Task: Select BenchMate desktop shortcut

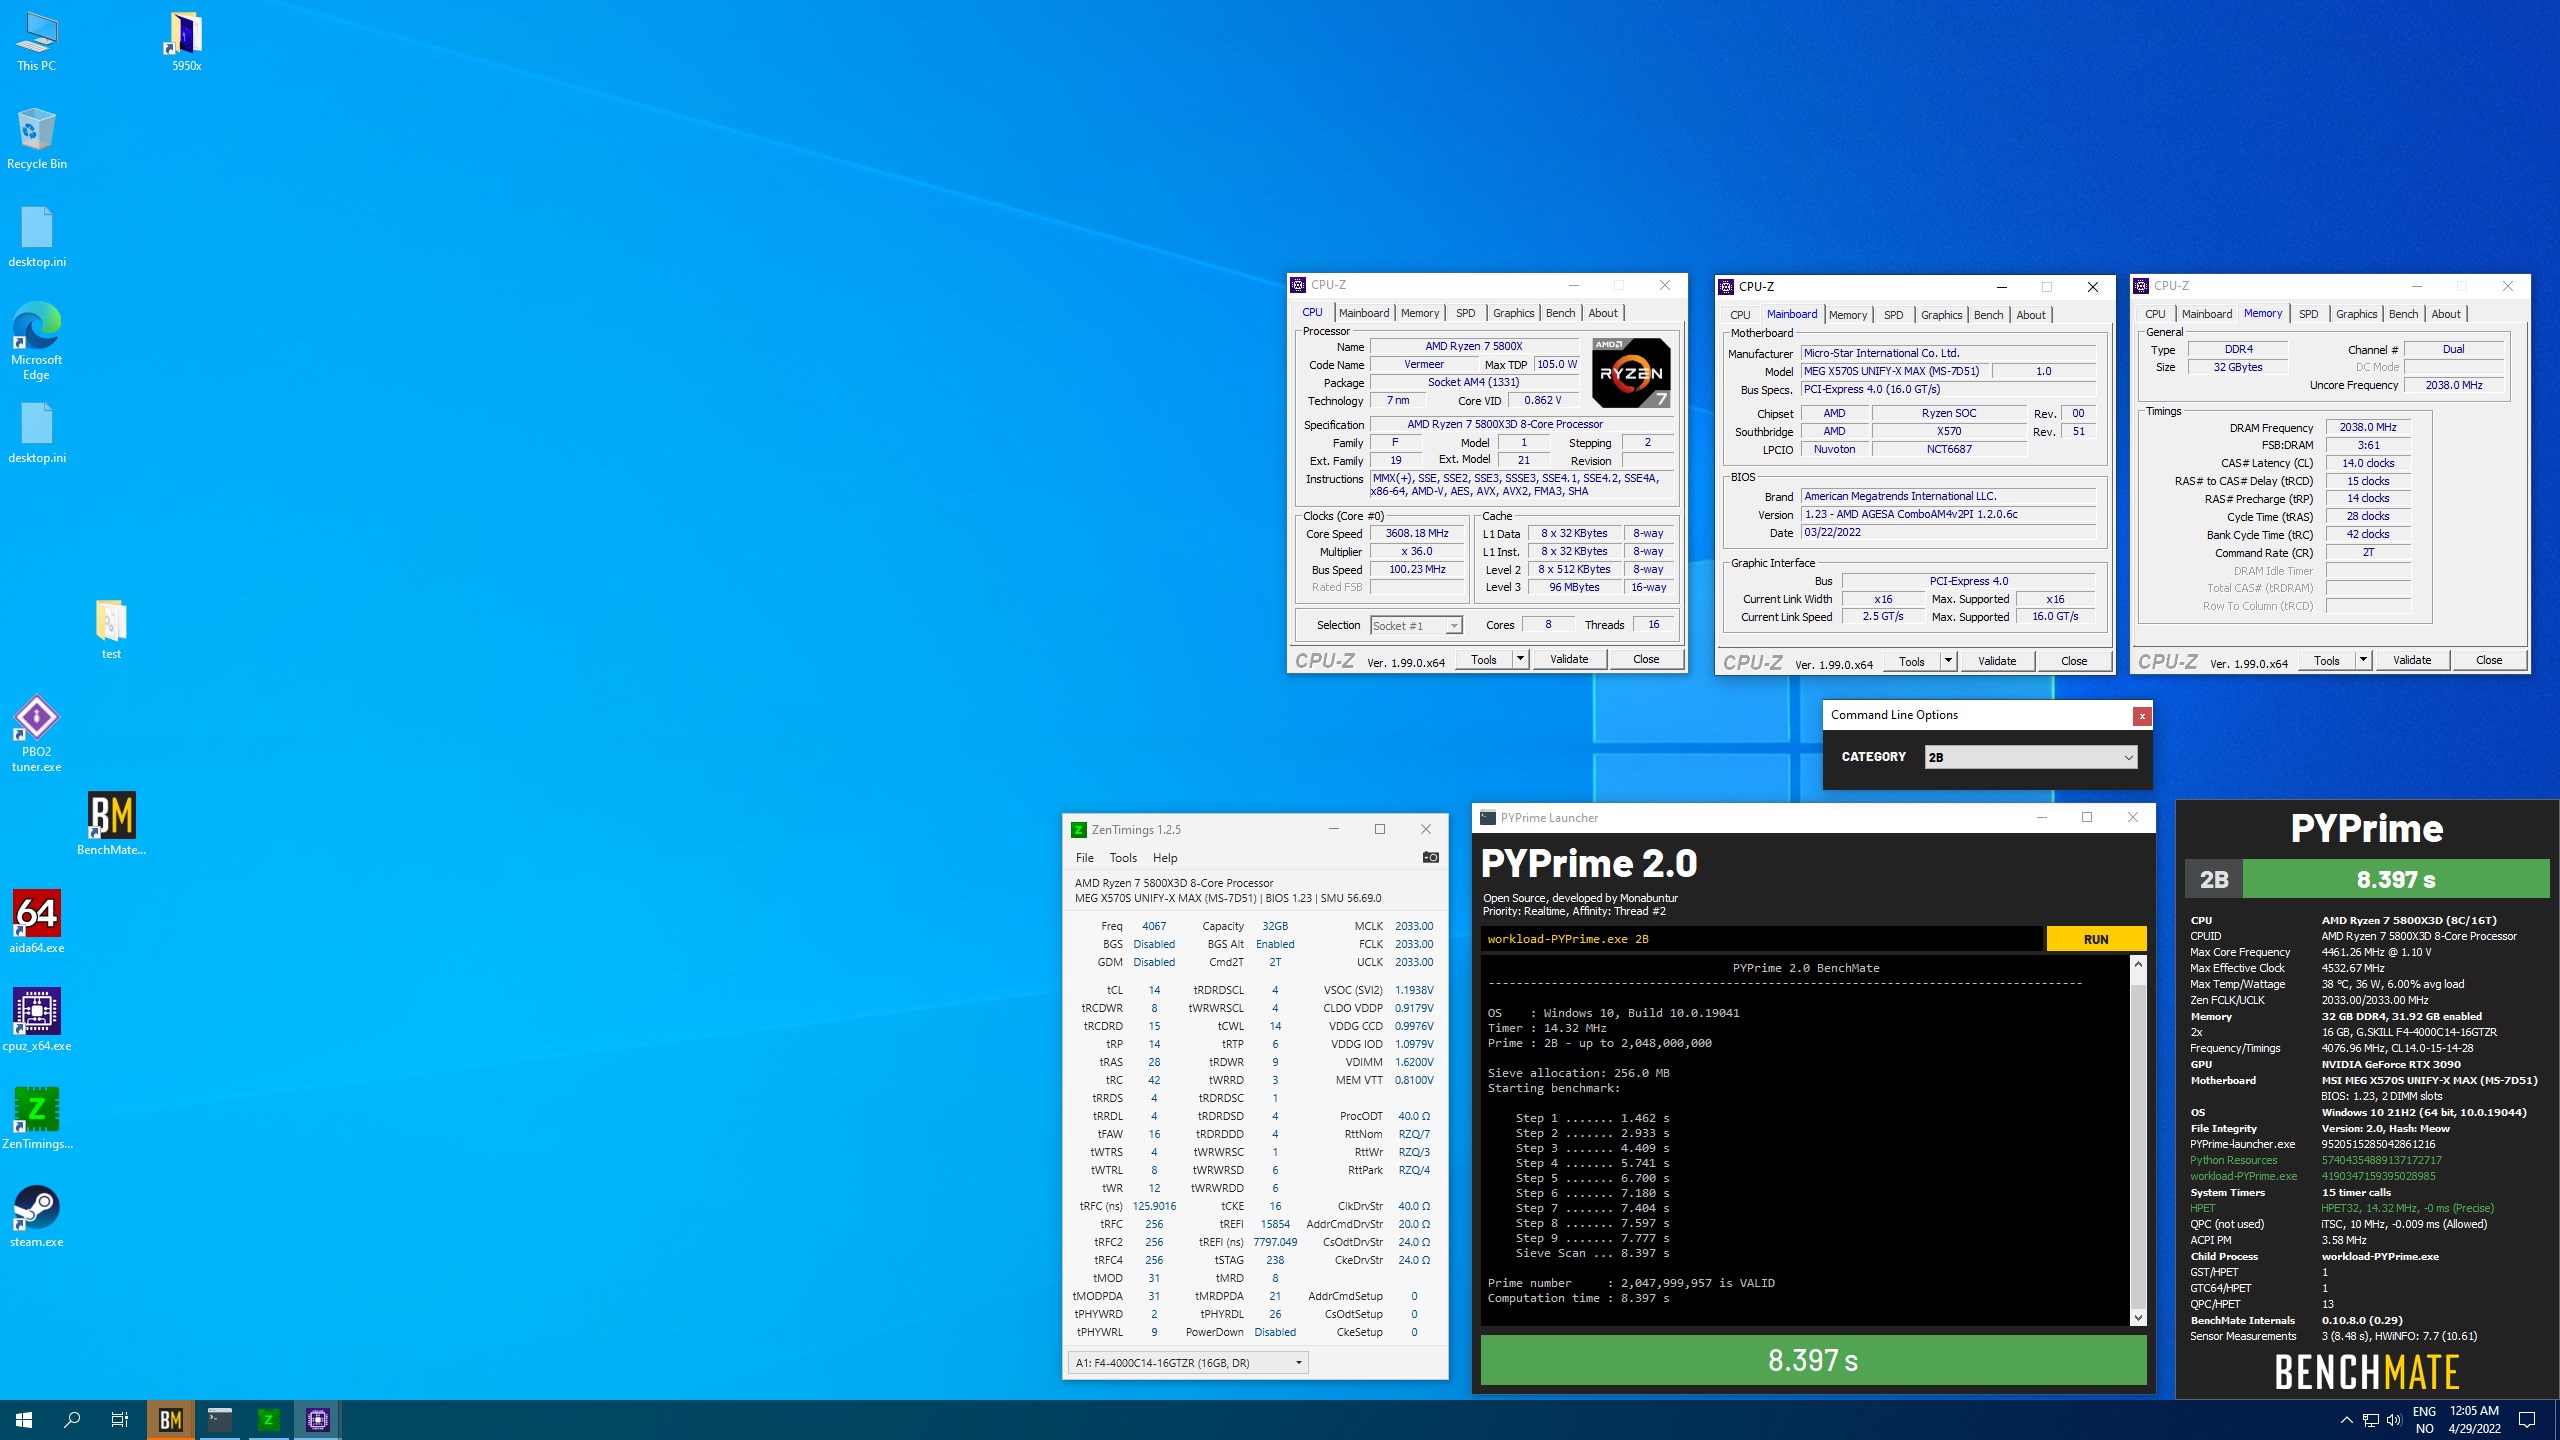Action: (111, 825)
